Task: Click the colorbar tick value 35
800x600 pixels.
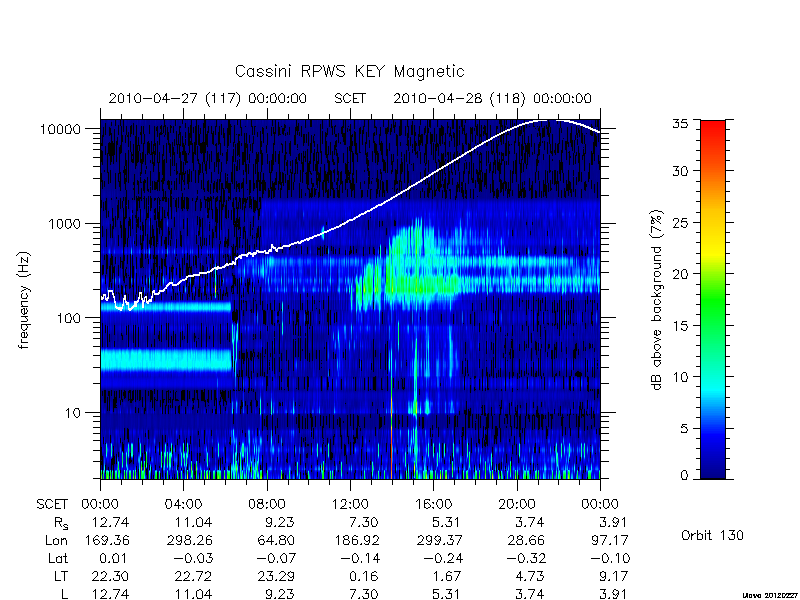Action: (x=680, y=124)
